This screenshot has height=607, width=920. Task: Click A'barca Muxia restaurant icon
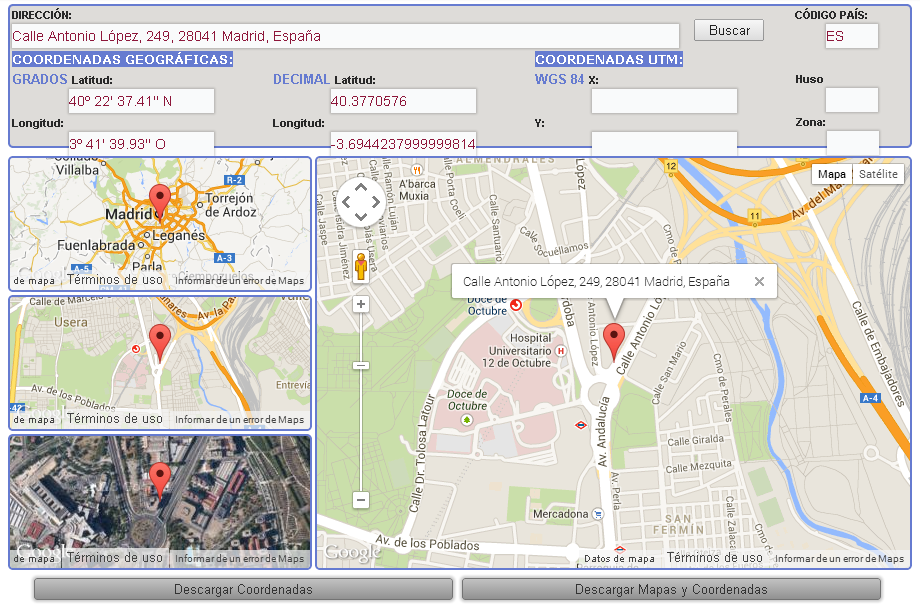tap(416, 171)
